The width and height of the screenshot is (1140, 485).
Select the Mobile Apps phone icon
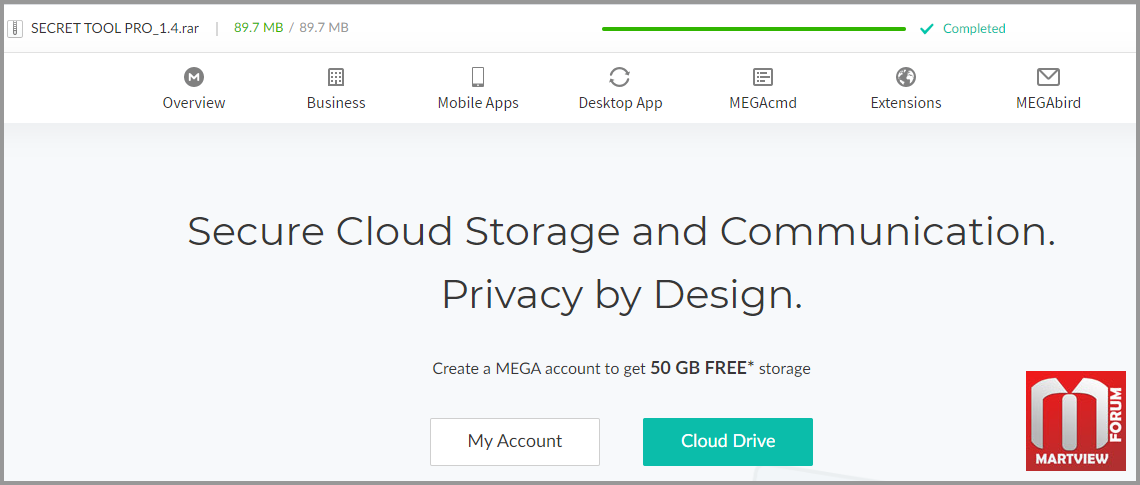tap(478, 77)
